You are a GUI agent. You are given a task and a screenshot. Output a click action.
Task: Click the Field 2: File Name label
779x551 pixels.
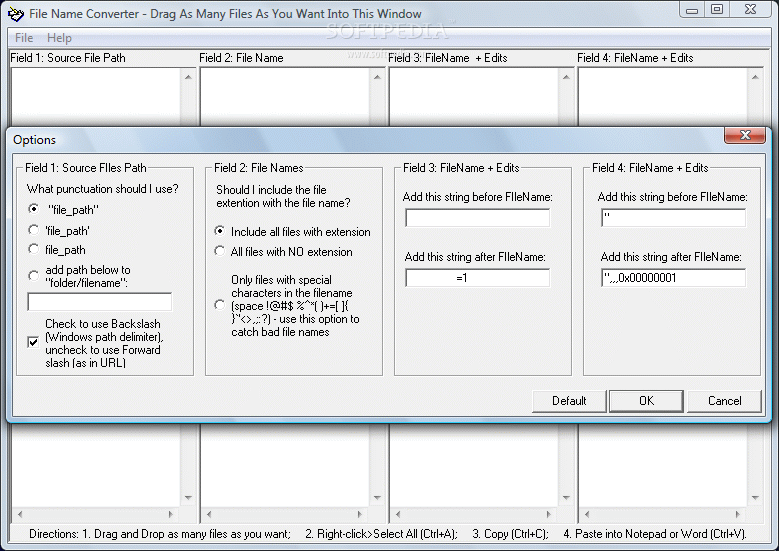[241, 58]
